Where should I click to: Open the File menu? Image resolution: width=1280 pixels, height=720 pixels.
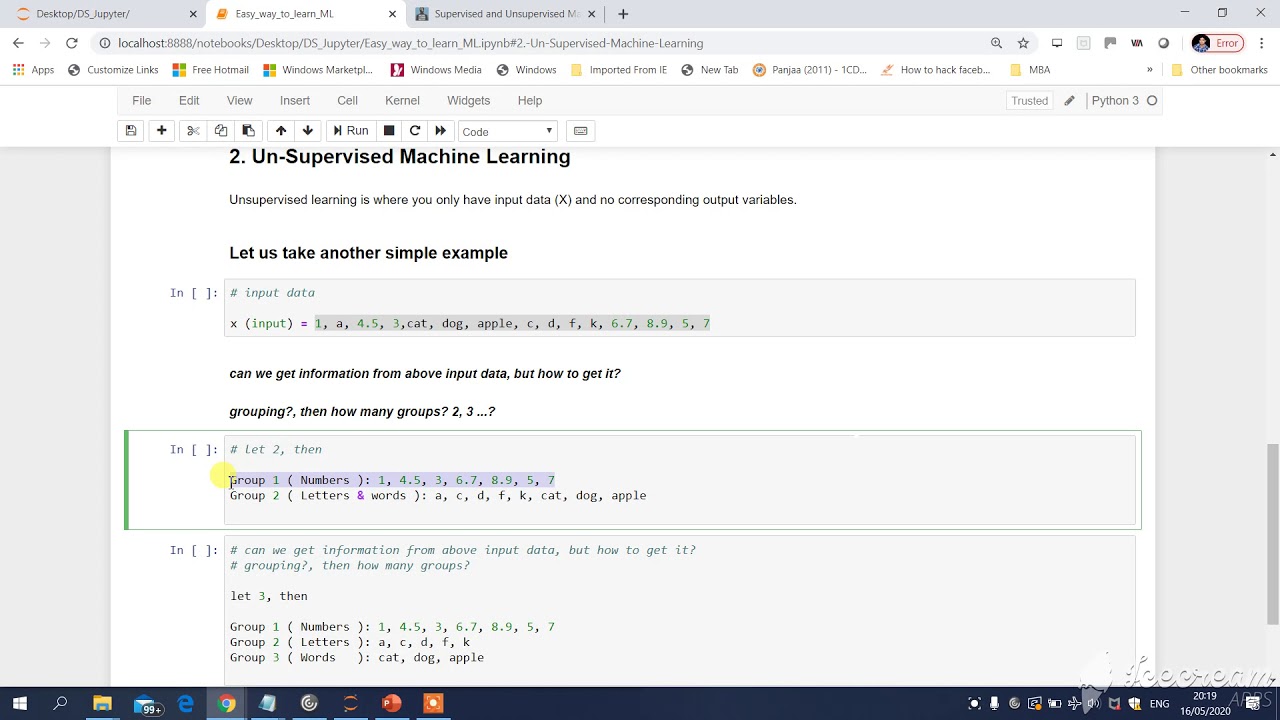pyautogui.click(x=141, y=100)
